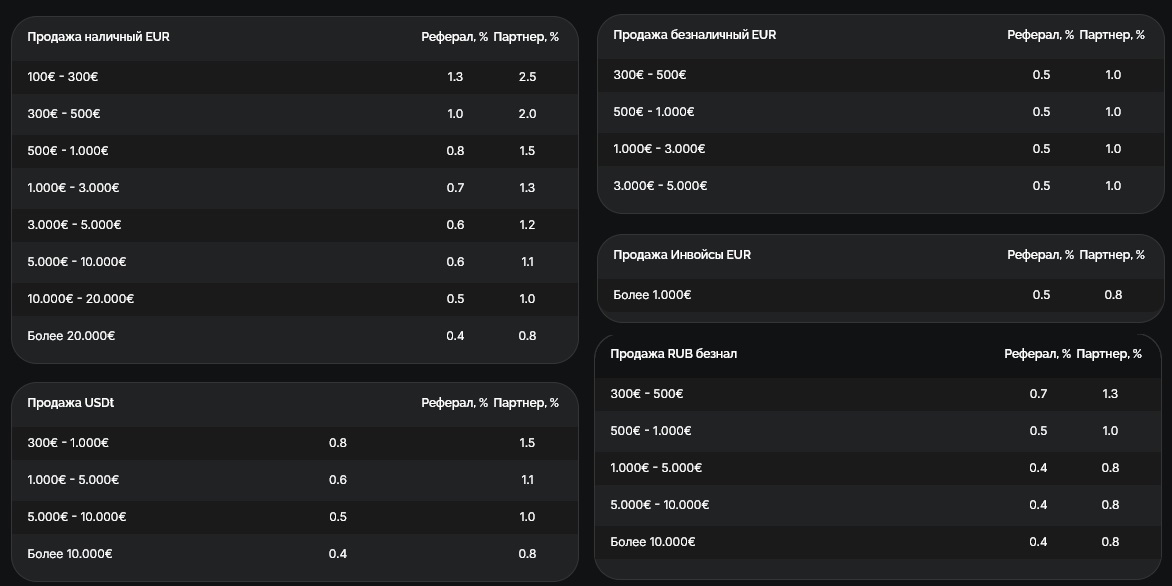The height and width of the screenshot is (586, 1172).
Task: Click 'Партнер, %' column header in USDt table
Action: tap(526, 403)
